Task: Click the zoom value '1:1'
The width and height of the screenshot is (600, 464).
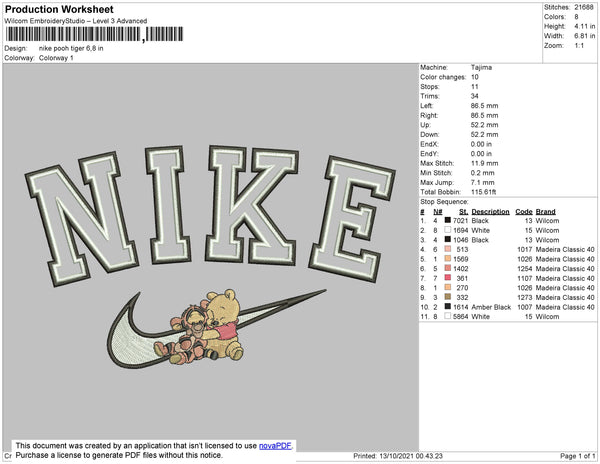Action: tap(579, 46)
